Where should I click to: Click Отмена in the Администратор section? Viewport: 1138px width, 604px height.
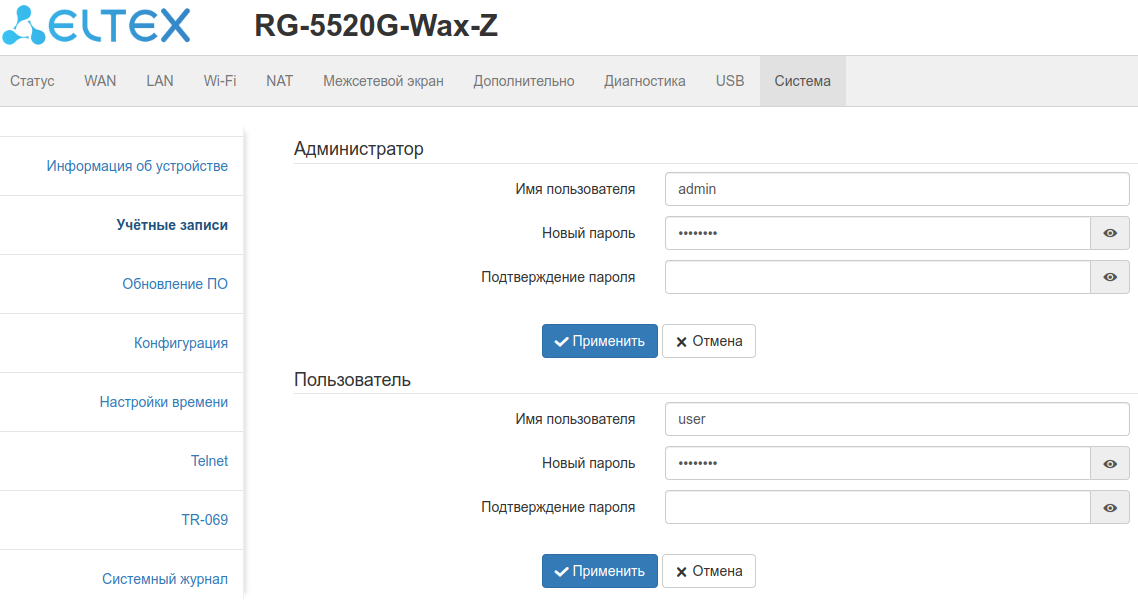pos(709,341)
